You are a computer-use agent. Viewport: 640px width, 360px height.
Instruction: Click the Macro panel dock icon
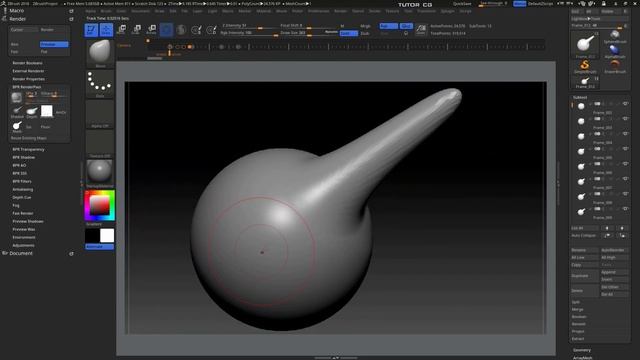tap(71, 11)
